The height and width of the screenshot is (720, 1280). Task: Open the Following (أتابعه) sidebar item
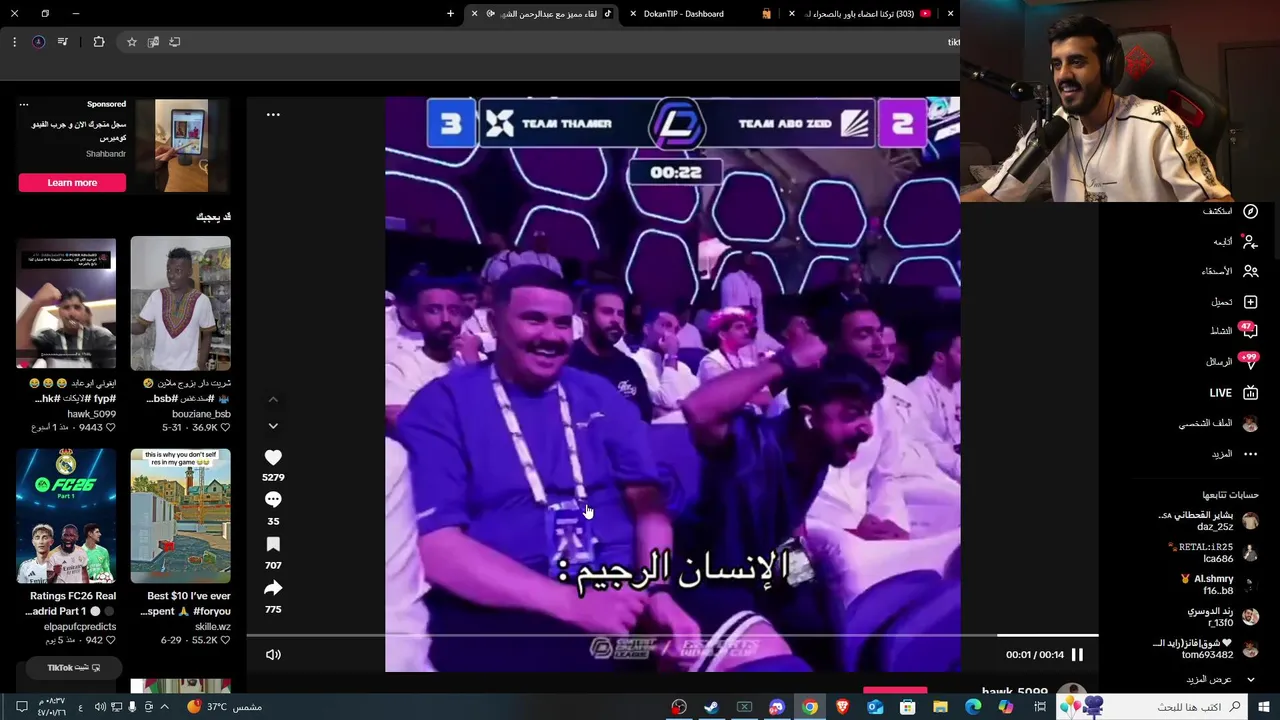point(1236,241)
